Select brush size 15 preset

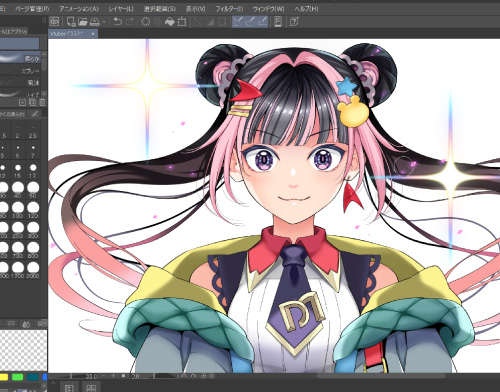click(18, 171)
